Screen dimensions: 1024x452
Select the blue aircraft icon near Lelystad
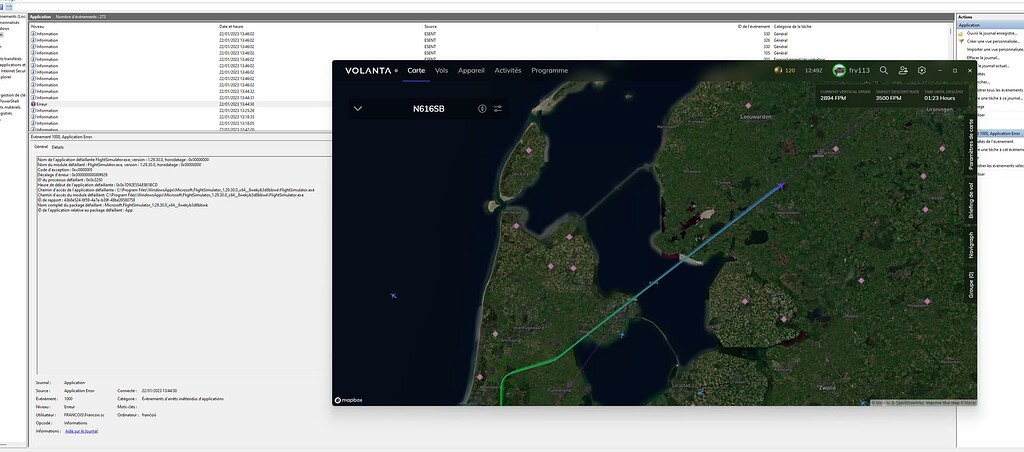point(699,393)
